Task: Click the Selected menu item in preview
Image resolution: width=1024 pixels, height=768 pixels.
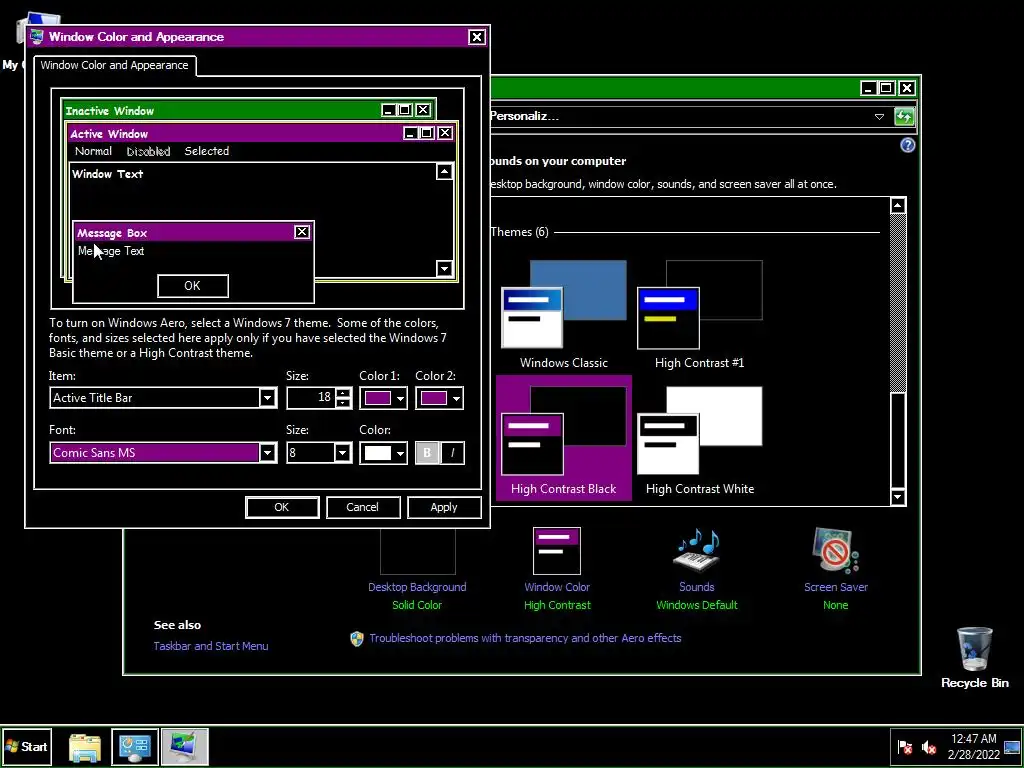Action: [206, 151]
